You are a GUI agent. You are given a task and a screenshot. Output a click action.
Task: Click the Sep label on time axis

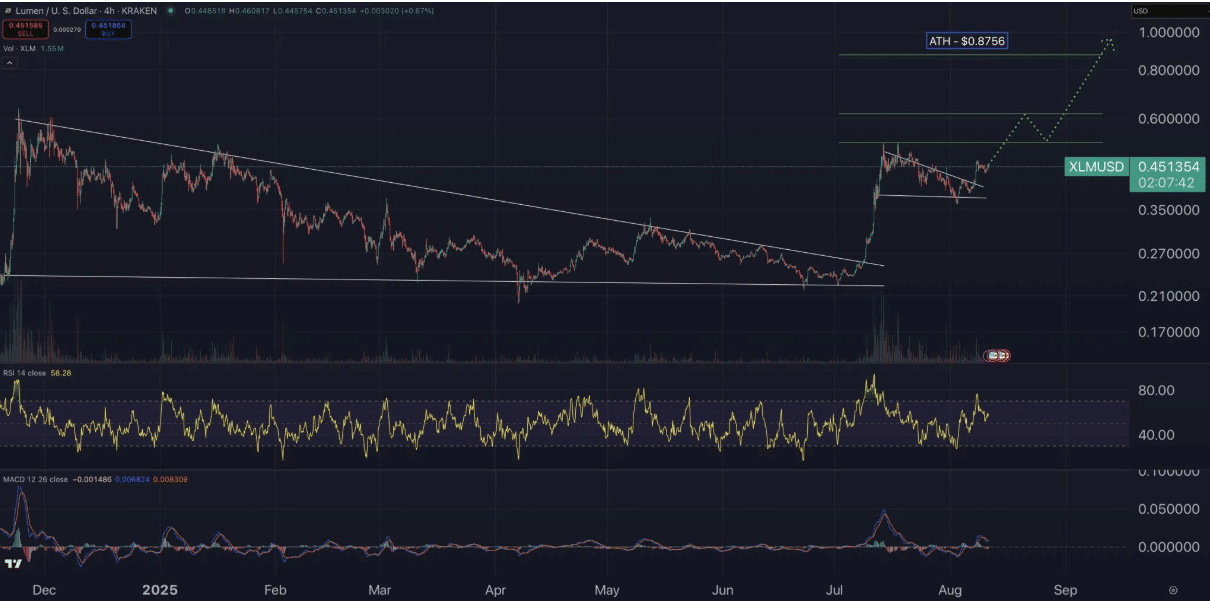1066,590
